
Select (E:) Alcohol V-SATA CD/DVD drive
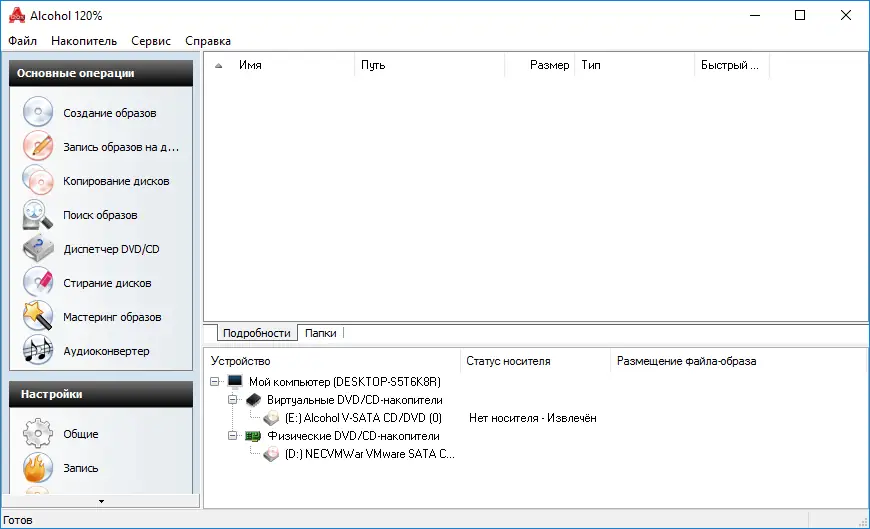coord(363,418)
